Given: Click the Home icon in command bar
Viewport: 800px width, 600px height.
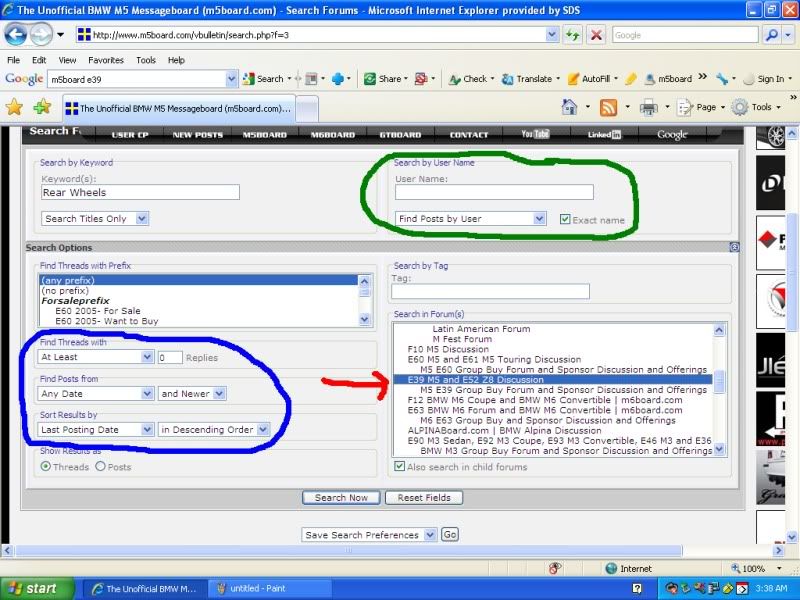Looking at the screenshot, I should (569, 107).
